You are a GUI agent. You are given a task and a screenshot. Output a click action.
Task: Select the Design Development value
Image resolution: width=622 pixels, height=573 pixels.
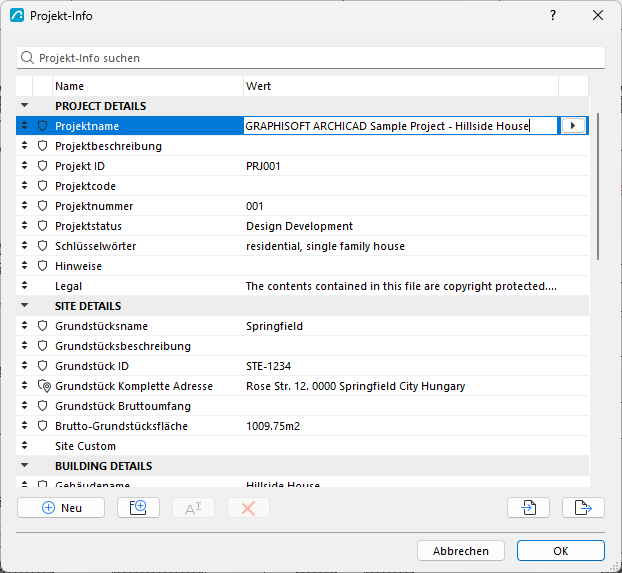click(x=299, y=226)
